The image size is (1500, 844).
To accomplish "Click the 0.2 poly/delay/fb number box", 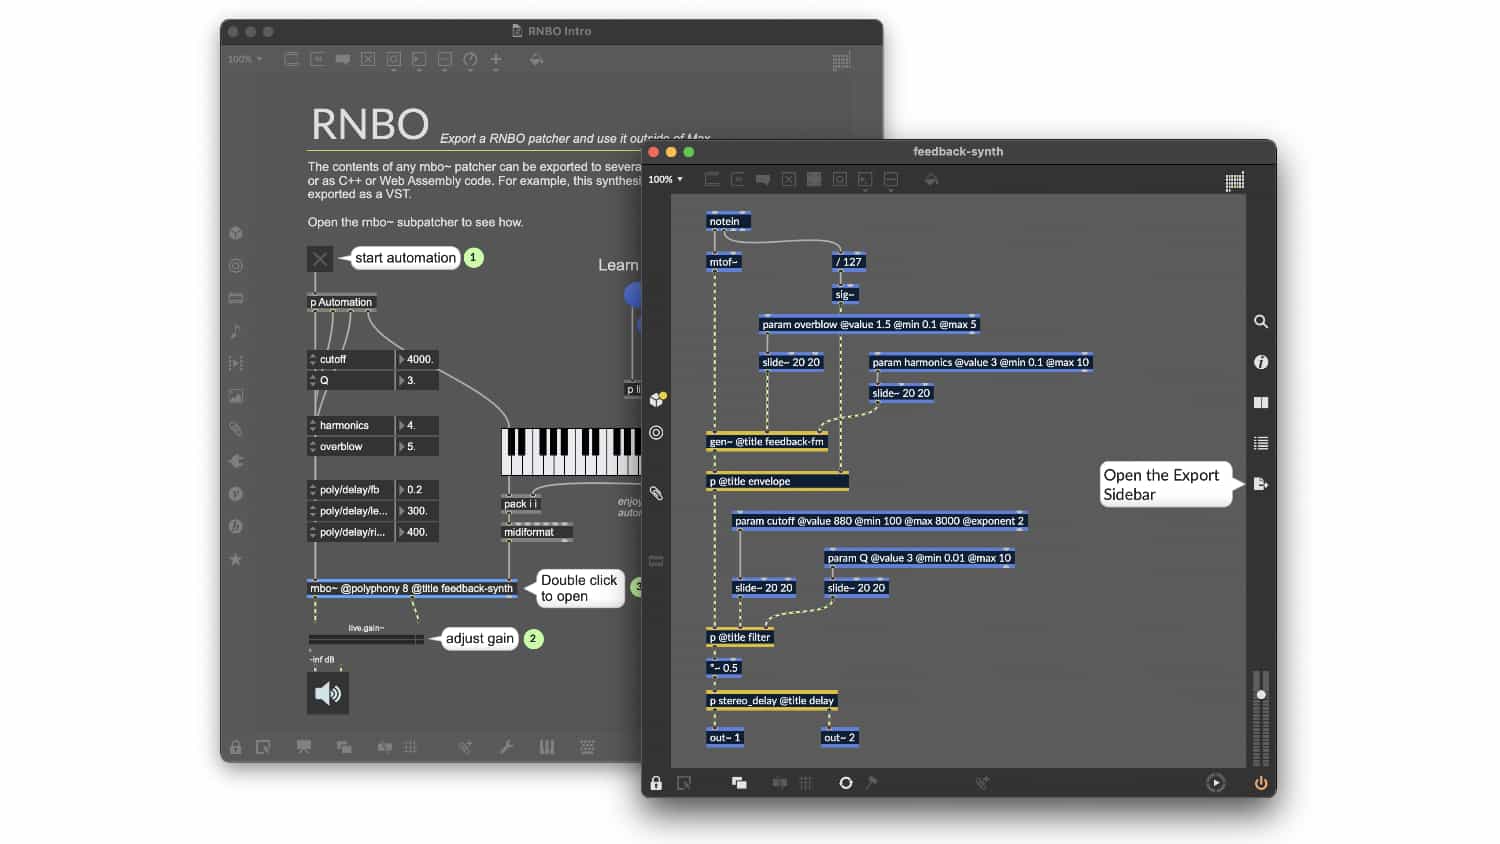I will point(418,489).
